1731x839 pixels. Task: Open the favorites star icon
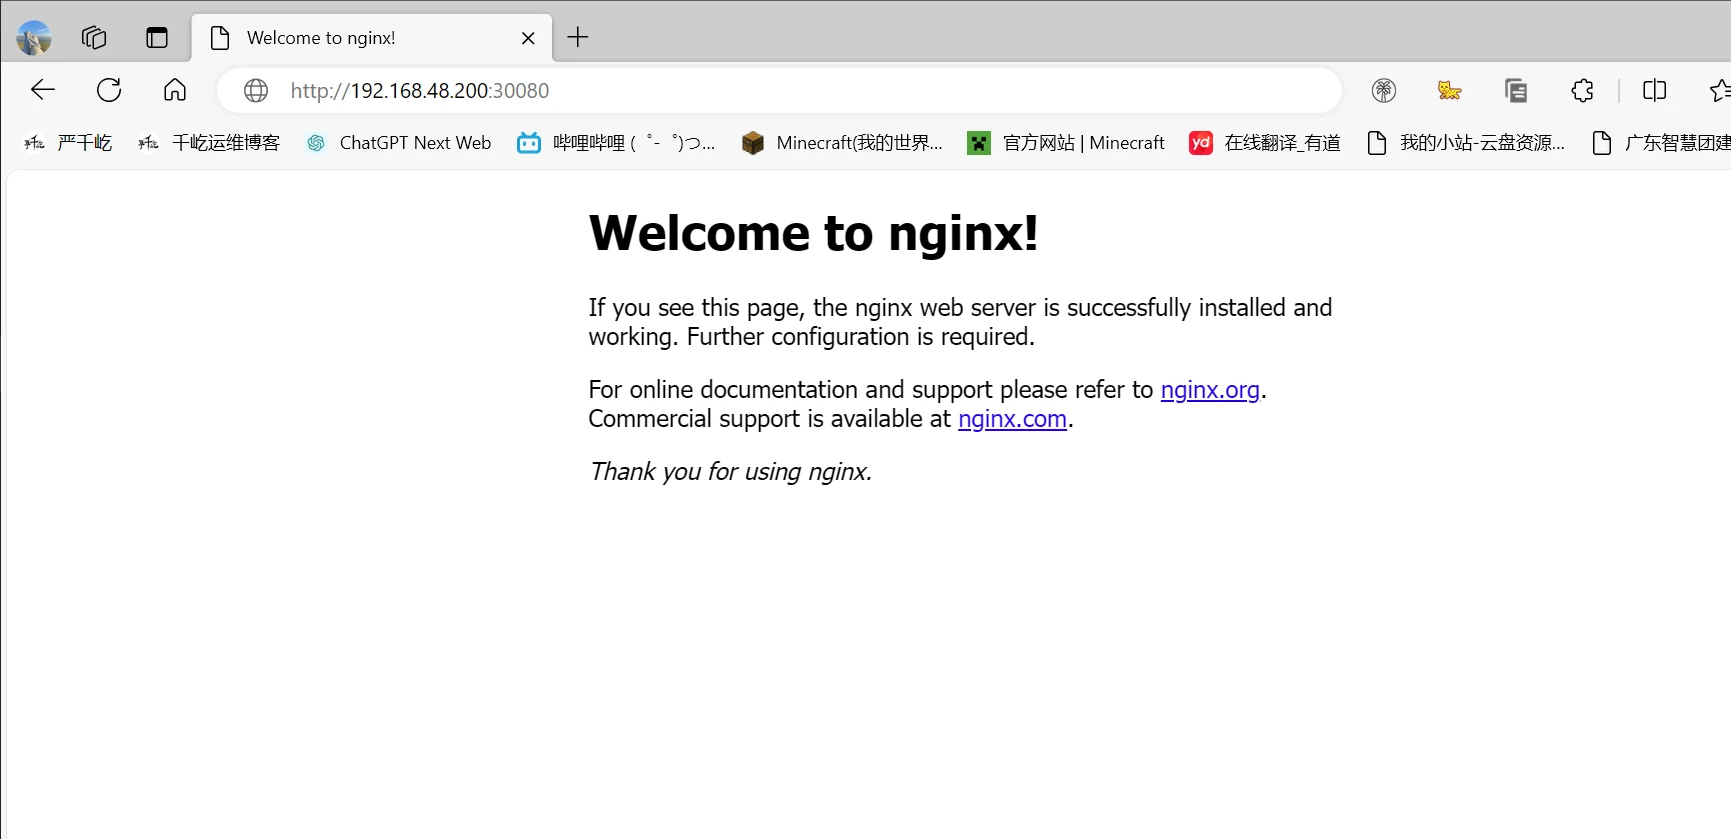1719,91
